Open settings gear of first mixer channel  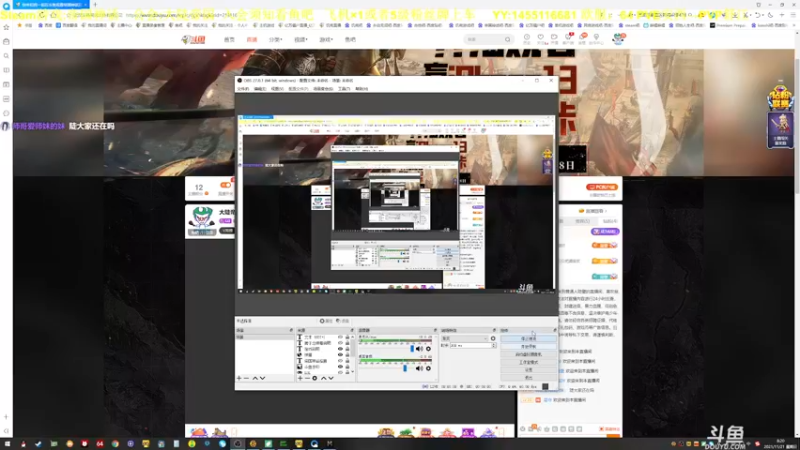point(428,349)
